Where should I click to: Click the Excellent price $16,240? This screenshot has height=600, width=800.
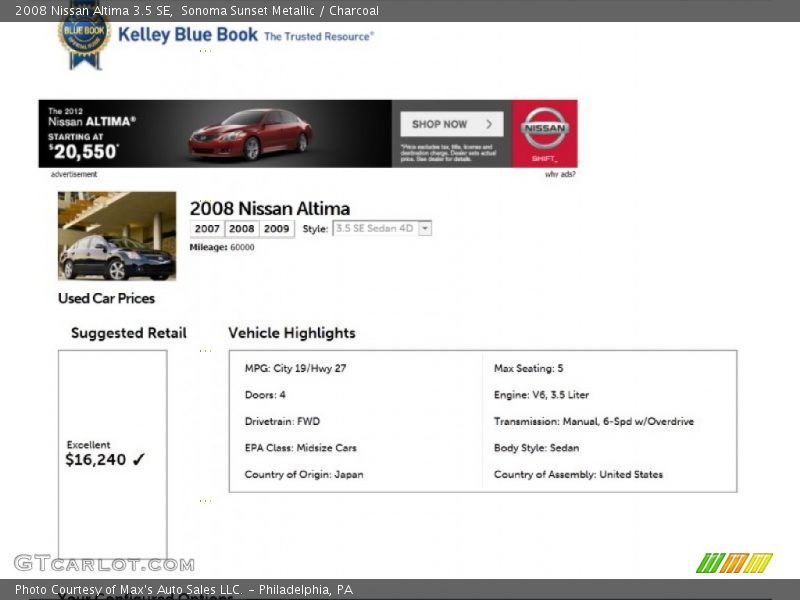click(x=95, y=460)
